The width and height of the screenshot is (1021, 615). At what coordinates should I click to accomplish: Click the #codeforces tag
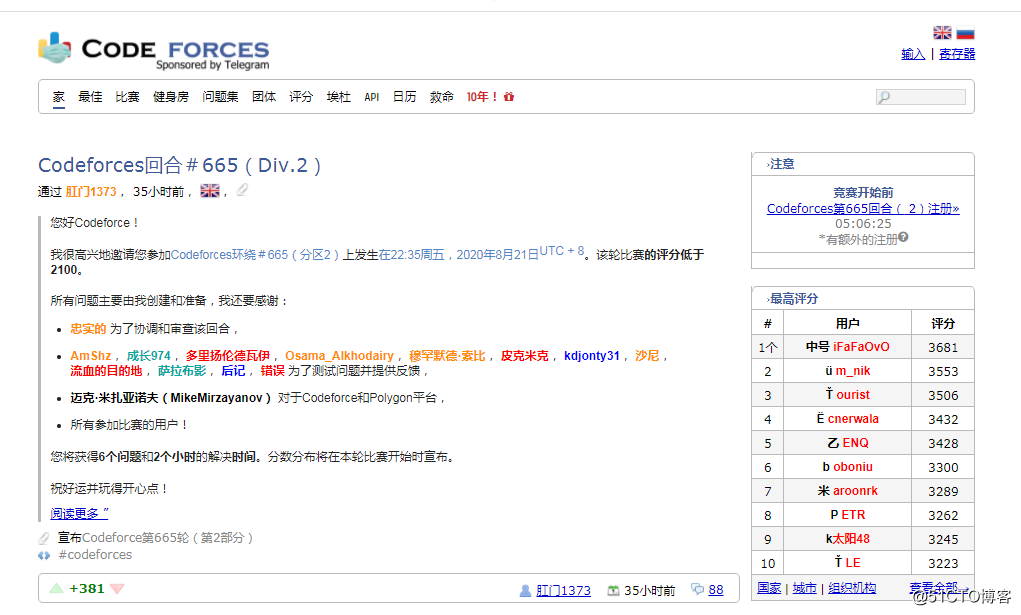(x=95, y=555)
